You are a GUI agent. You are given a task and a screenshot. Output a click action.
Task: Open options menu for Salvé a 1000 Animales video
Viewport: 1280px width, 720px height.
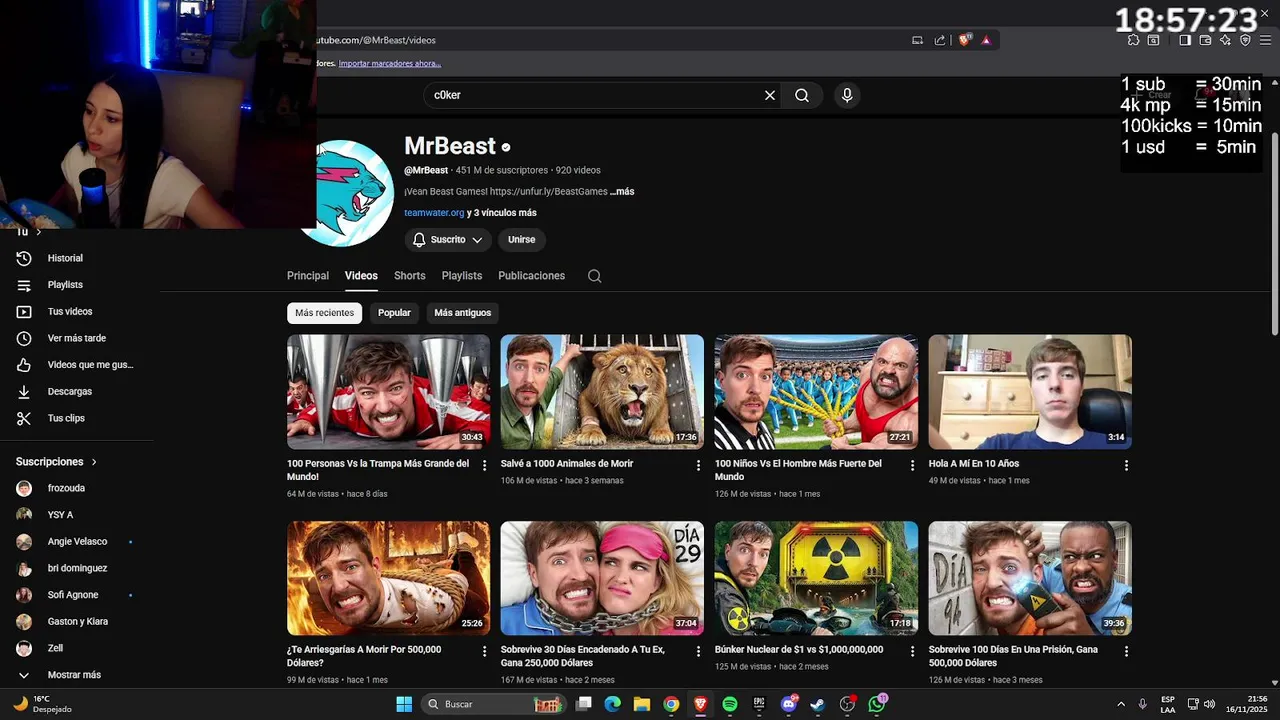[x=698, y=465]
